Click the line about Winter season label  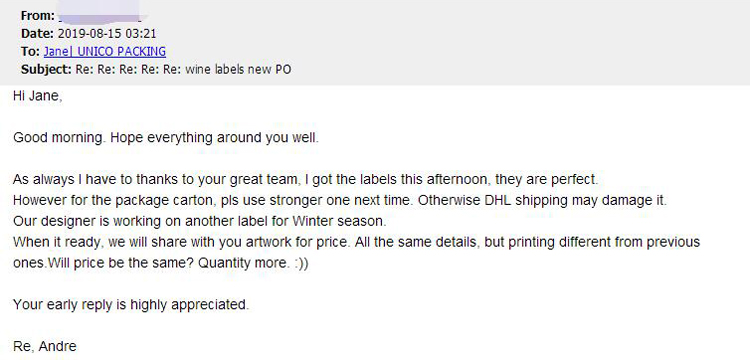tap(200, 221)
